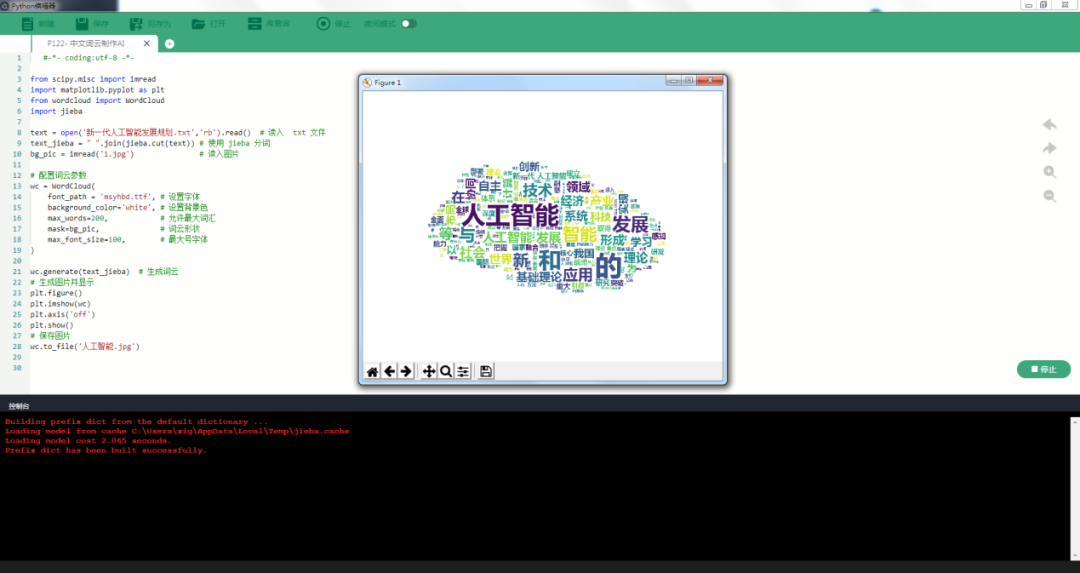The height and width of the screenshot is (573, 1080).
Task: Click the zoom-out magnifier on editor's right
Action: click(1050, 196)
